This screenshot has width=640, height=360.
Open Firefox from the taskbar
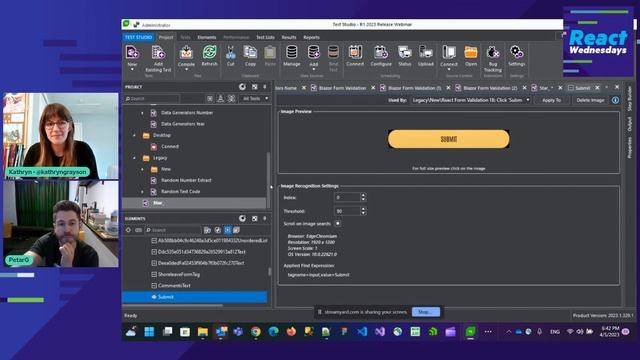point(291,331)
